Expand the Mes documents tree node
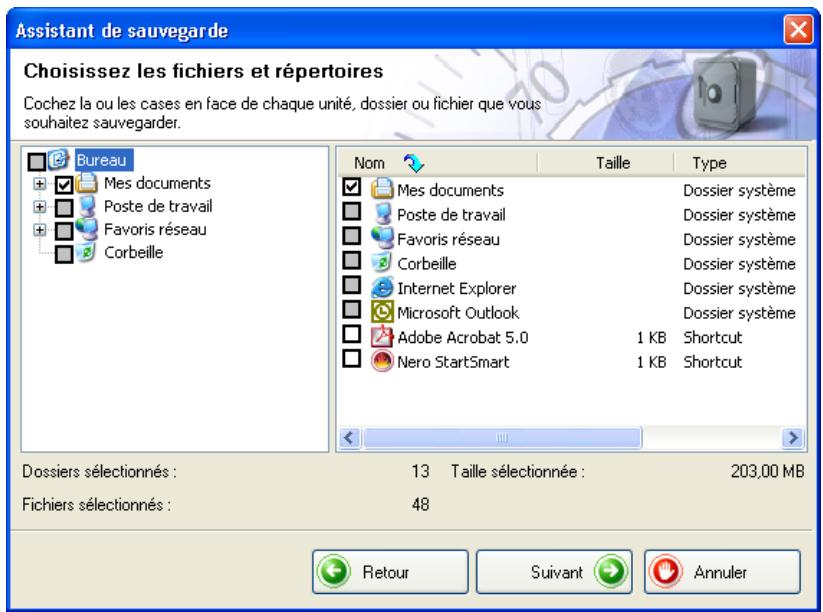This screenshot has width=823, height=612. [39, 184]
